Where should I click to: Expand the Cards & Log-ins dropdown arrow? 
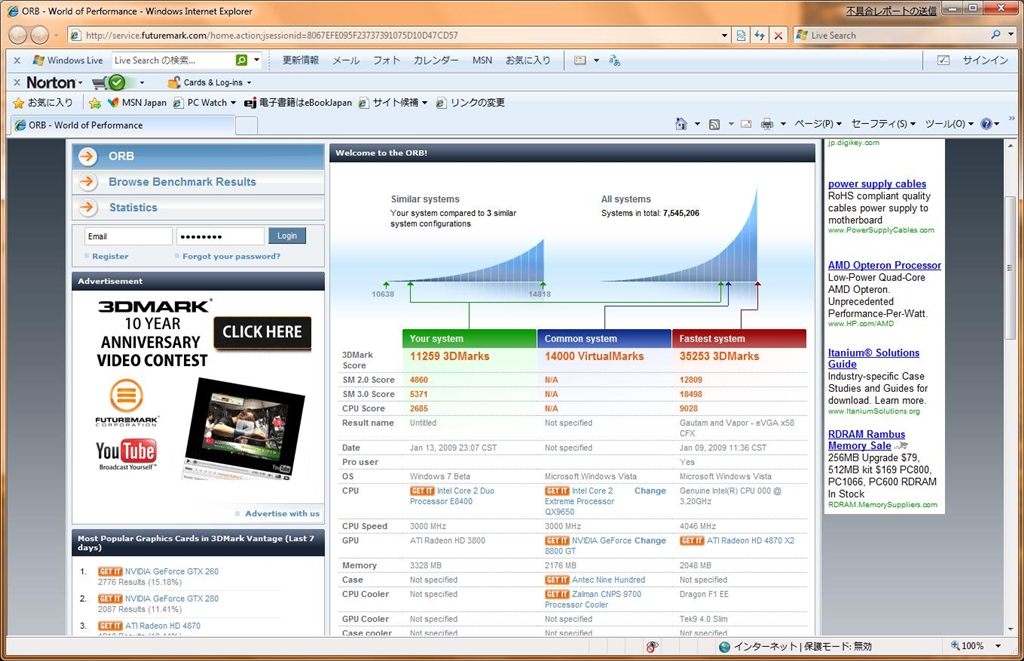249,83
